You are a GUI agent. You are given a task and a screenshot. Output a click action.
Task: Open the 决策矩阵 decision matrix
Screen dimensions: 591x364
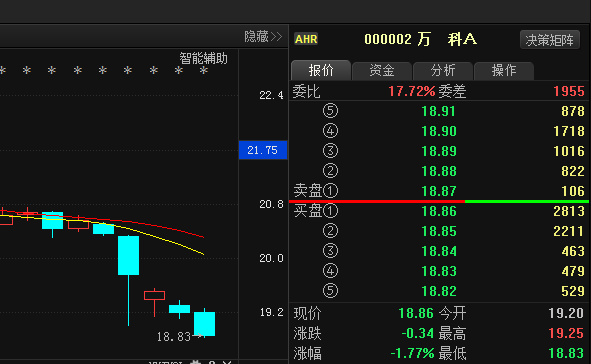point(550,40)
